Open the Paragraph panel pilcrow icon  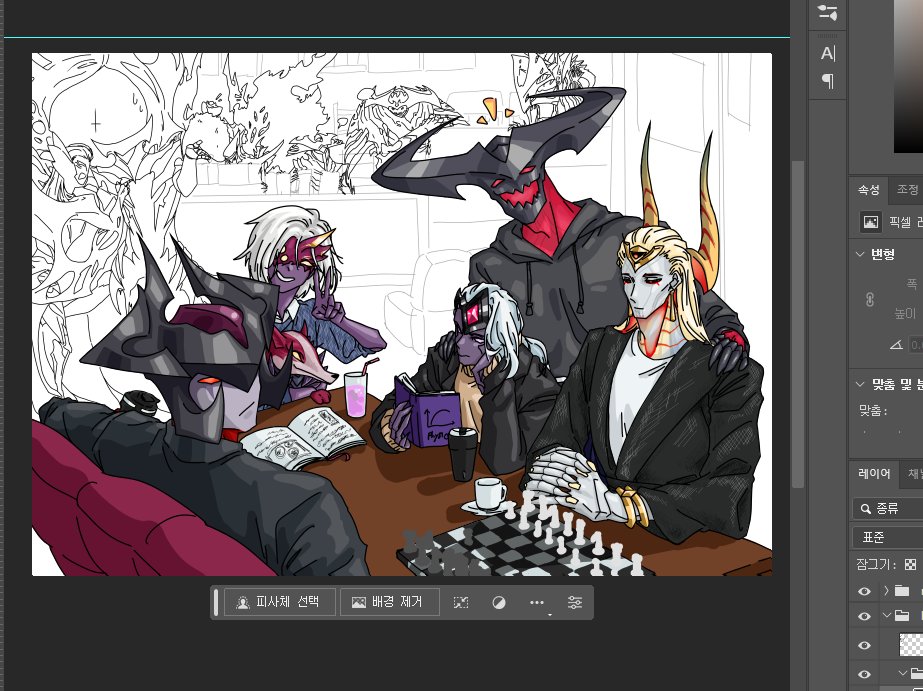828,81
